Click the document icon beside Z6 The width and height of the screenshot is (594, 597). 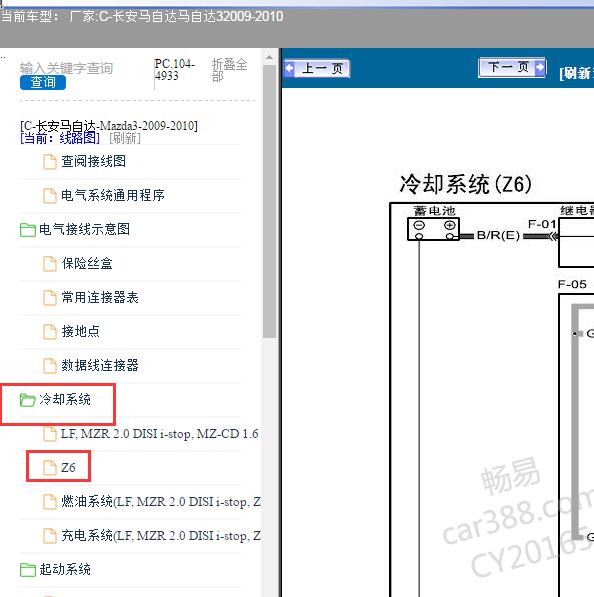[x=50, y=468]
